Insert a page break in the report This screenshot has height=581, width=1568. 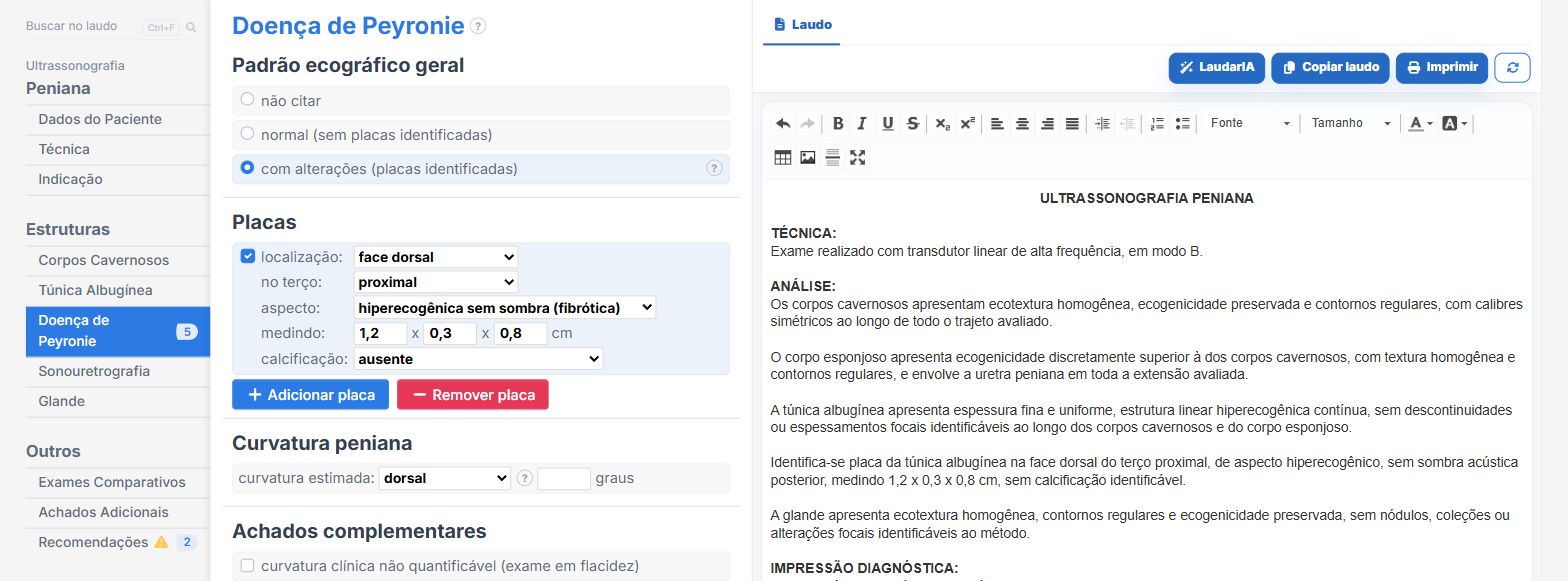(x=832, y=157)
